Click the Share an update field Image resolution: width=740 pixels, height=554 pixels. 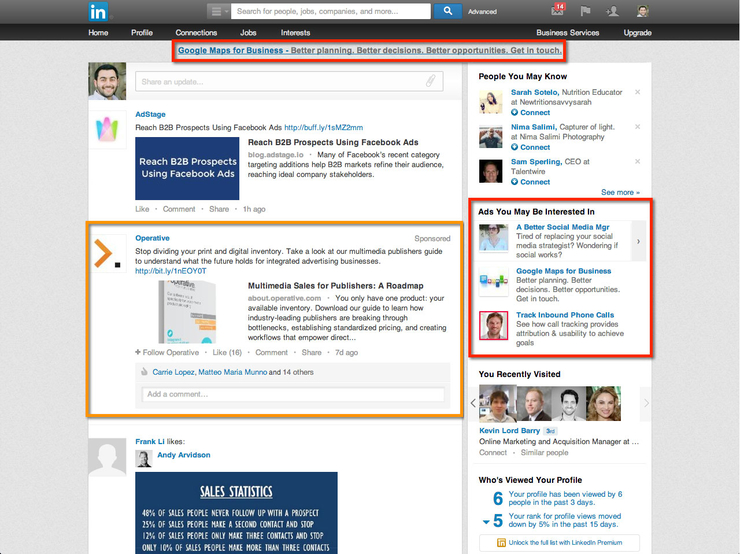[289, 82]
